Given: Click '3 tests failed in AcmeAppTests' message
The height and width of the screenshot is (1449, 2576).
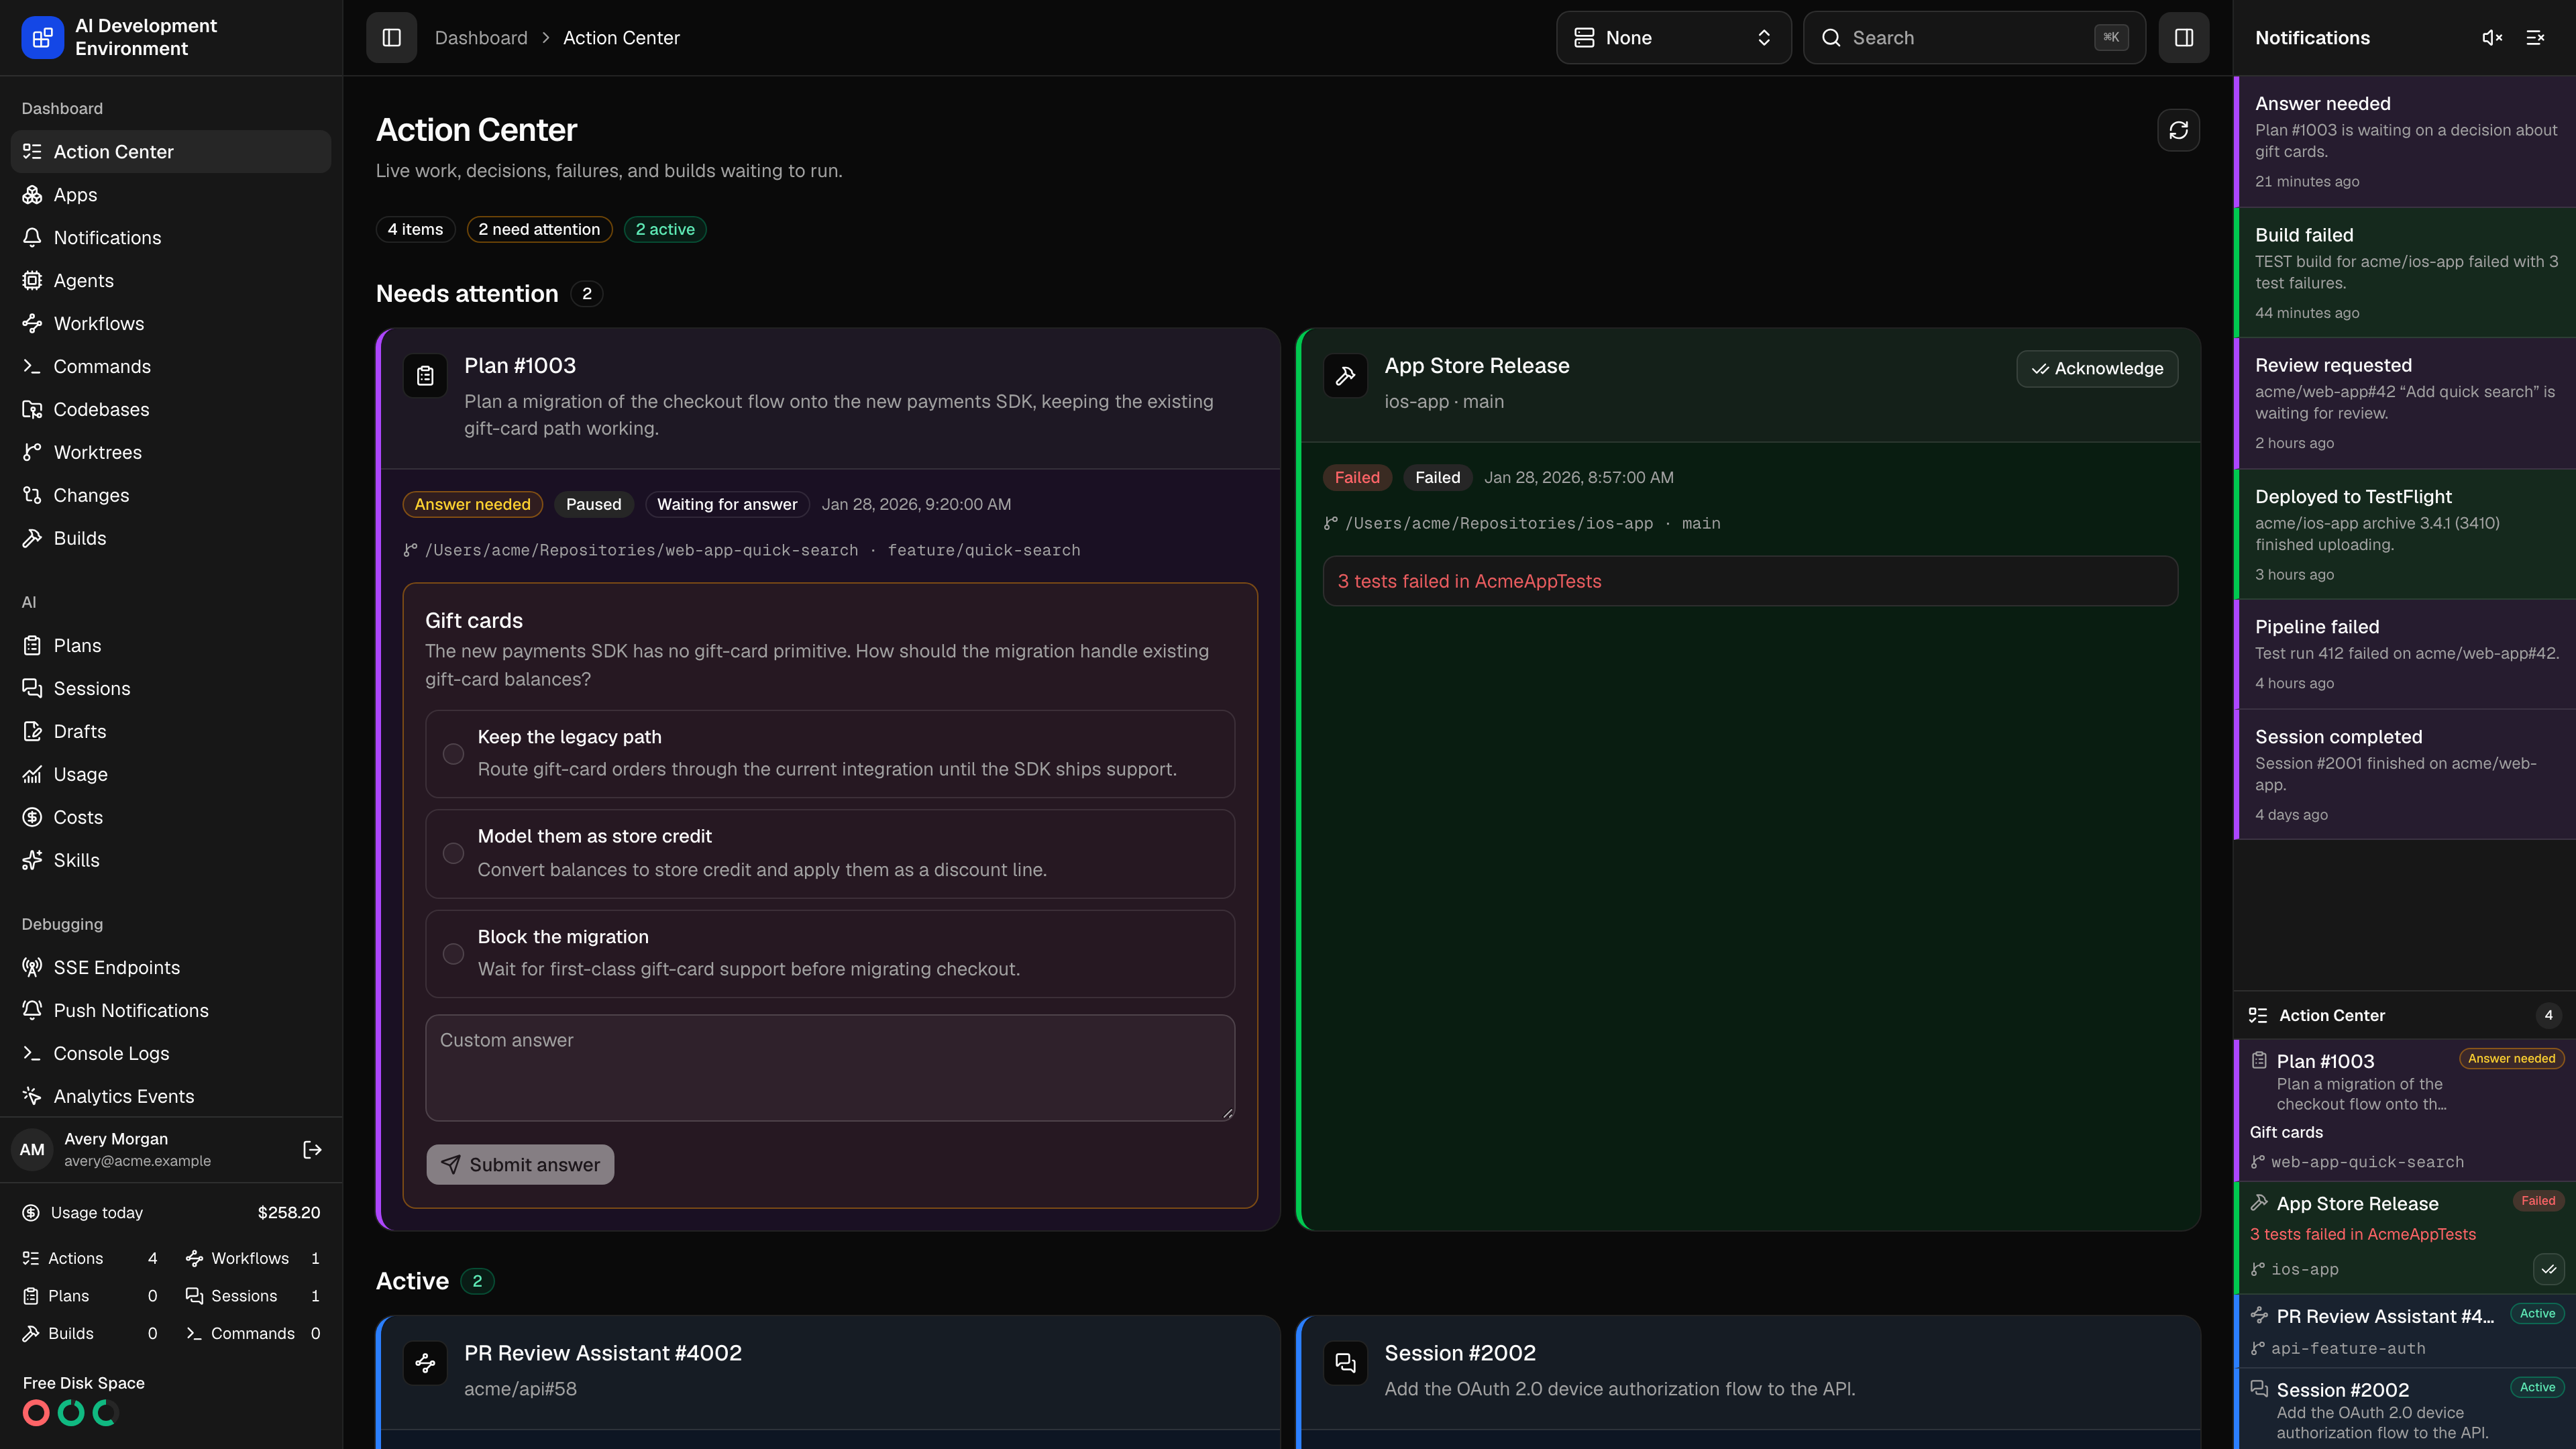Looking at the screenshot, I should [x=1750, y=581].
